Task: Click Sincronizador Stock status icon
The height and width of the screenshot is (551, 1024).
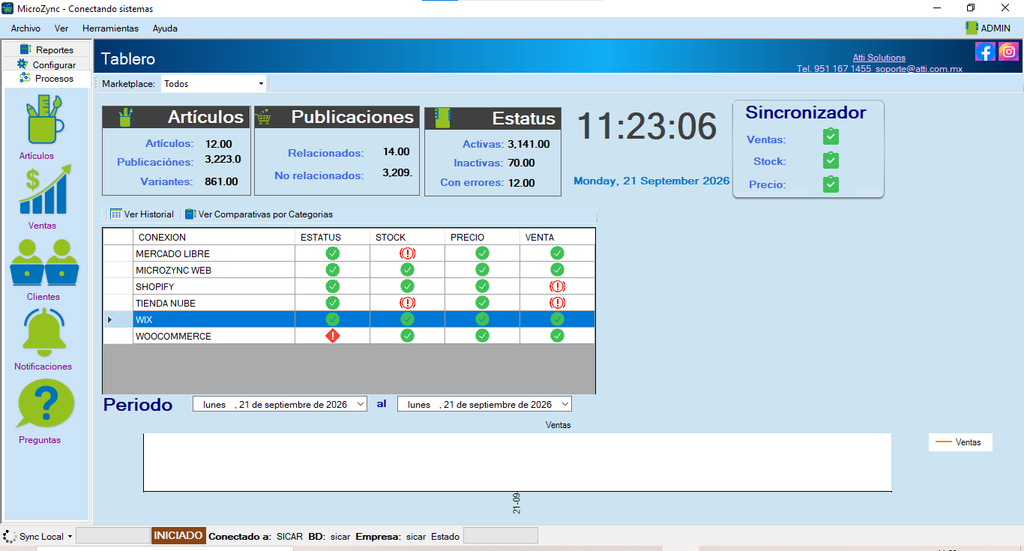Action: coord(831,161)
